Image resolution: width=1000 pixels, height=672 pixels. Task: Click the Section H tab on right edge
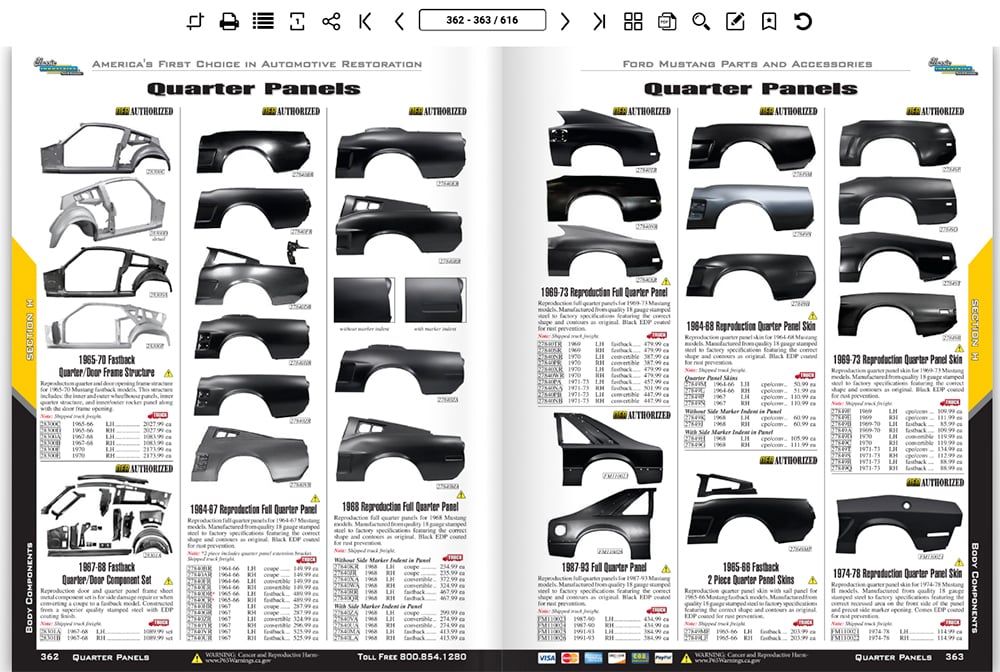click(x=974, y=330)
